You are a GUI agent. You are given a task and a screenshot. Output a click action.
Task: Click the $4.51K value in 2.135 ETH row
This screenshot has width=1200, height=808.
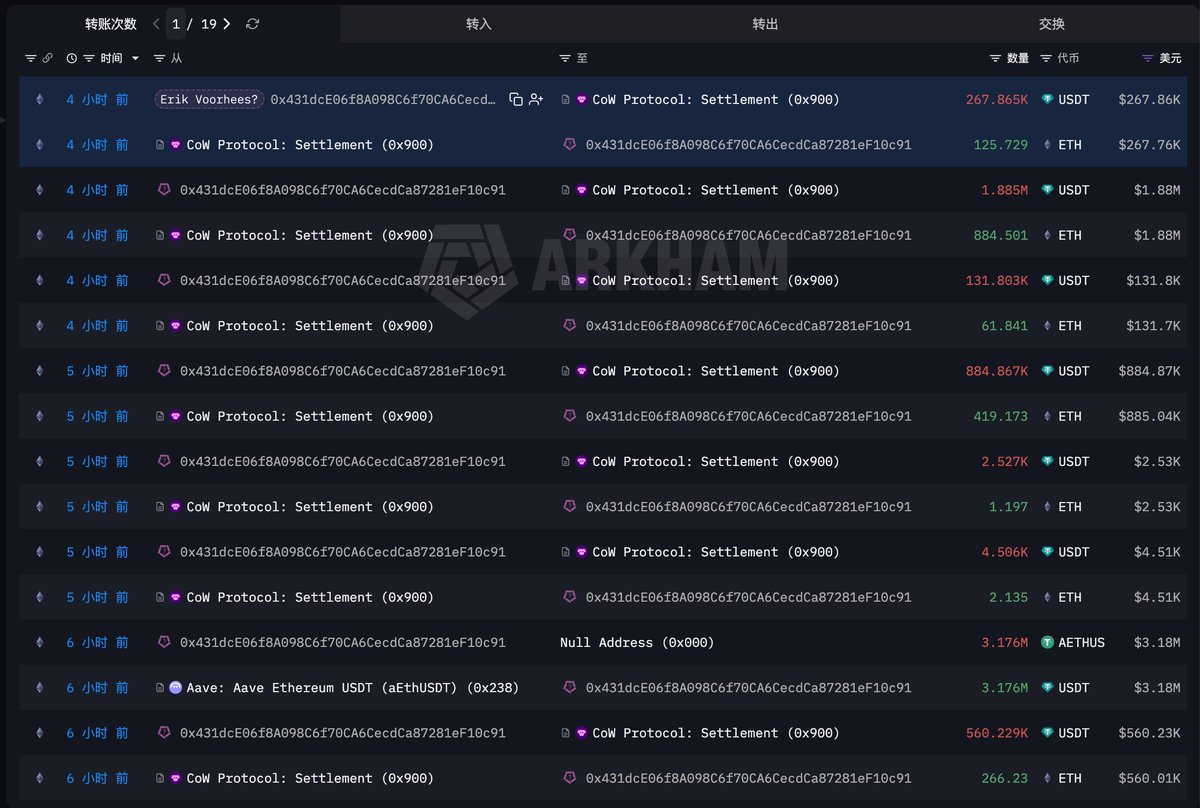tap(1158, 597)
